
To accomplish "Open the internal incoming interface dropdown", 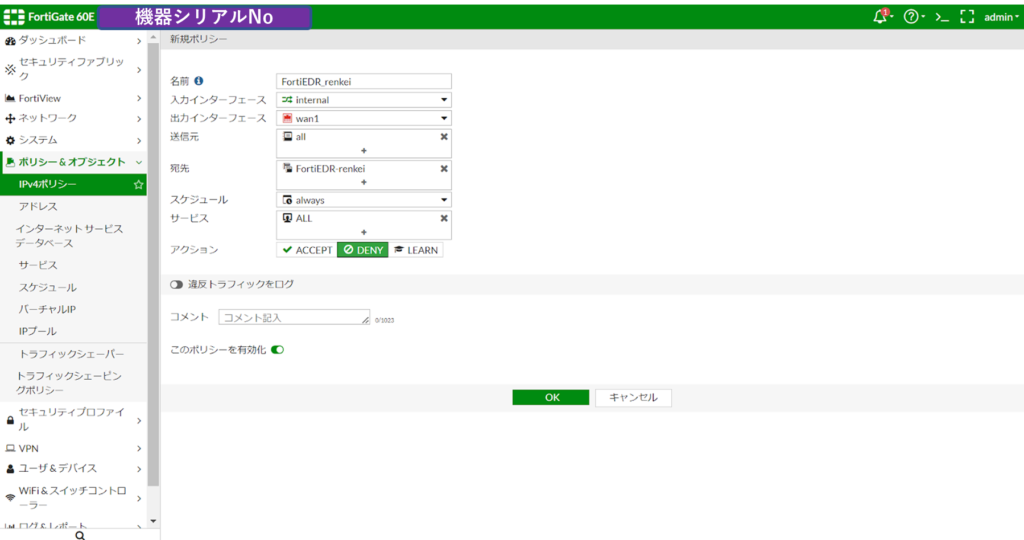I will point(364,100).
